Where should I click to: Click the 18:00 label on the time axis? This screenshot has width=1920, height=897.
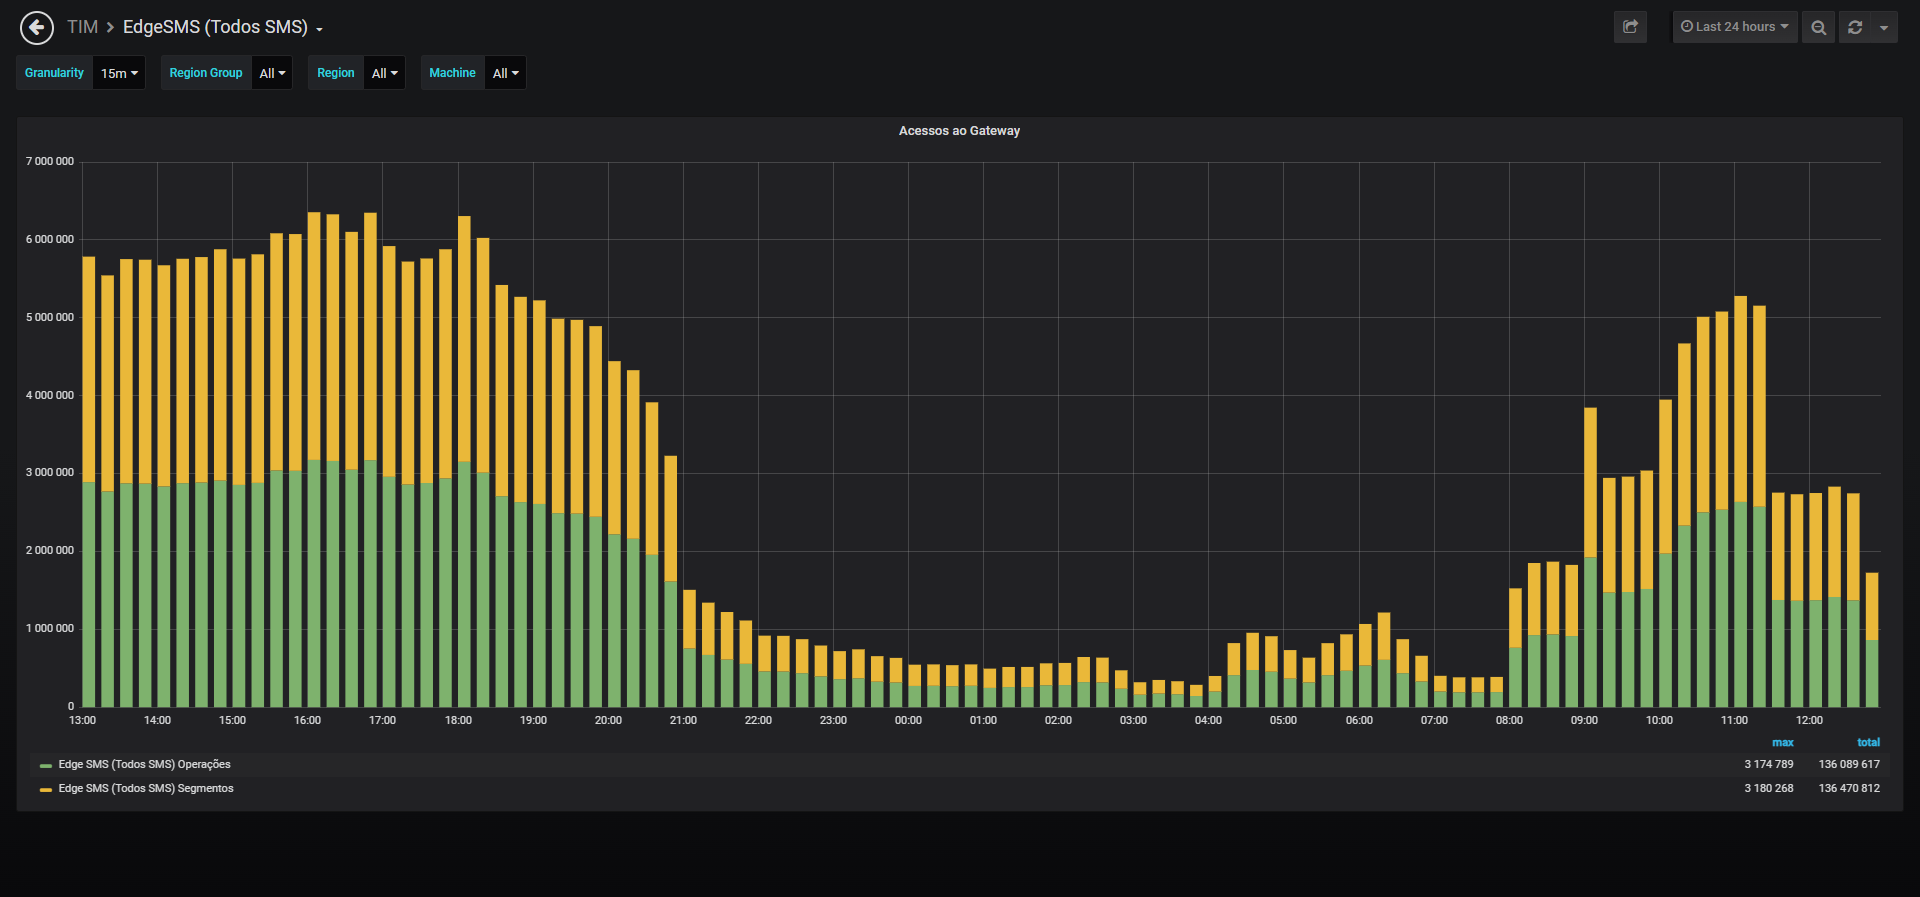[458, 720]
